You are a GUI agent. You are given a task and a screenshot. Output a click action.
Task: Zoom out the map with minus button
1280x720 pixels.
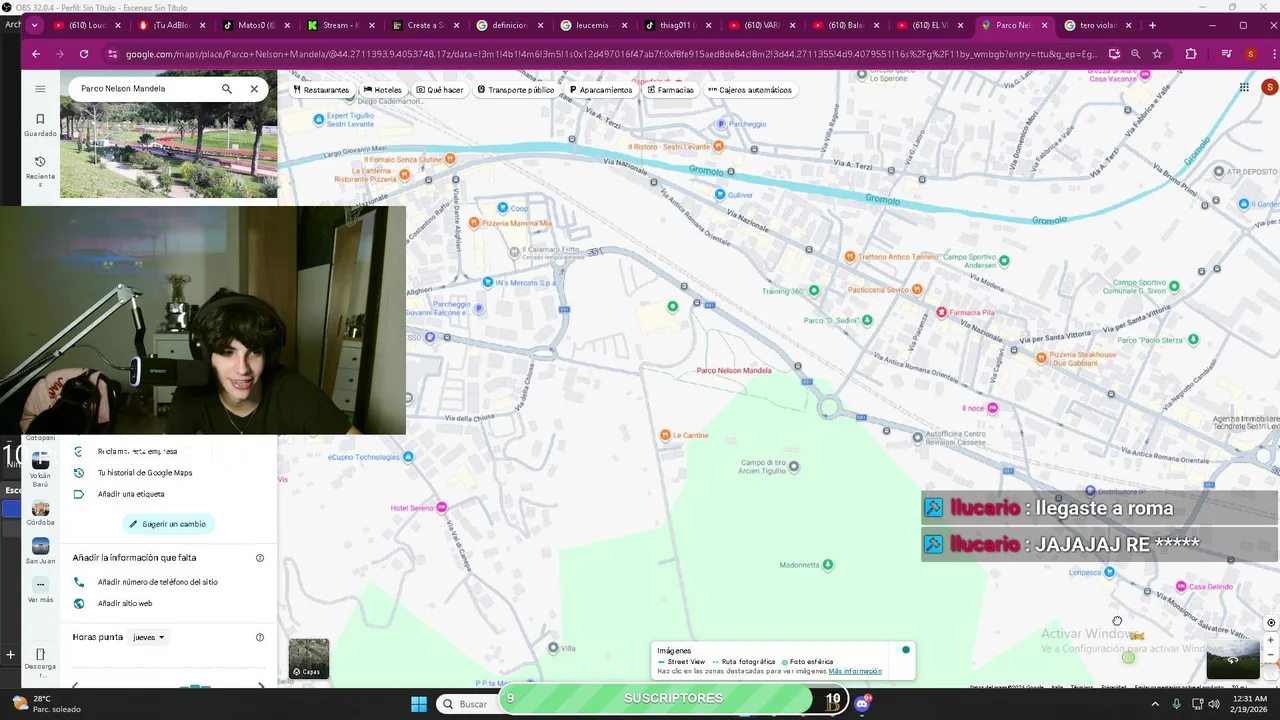click(x=1271, y=655)
